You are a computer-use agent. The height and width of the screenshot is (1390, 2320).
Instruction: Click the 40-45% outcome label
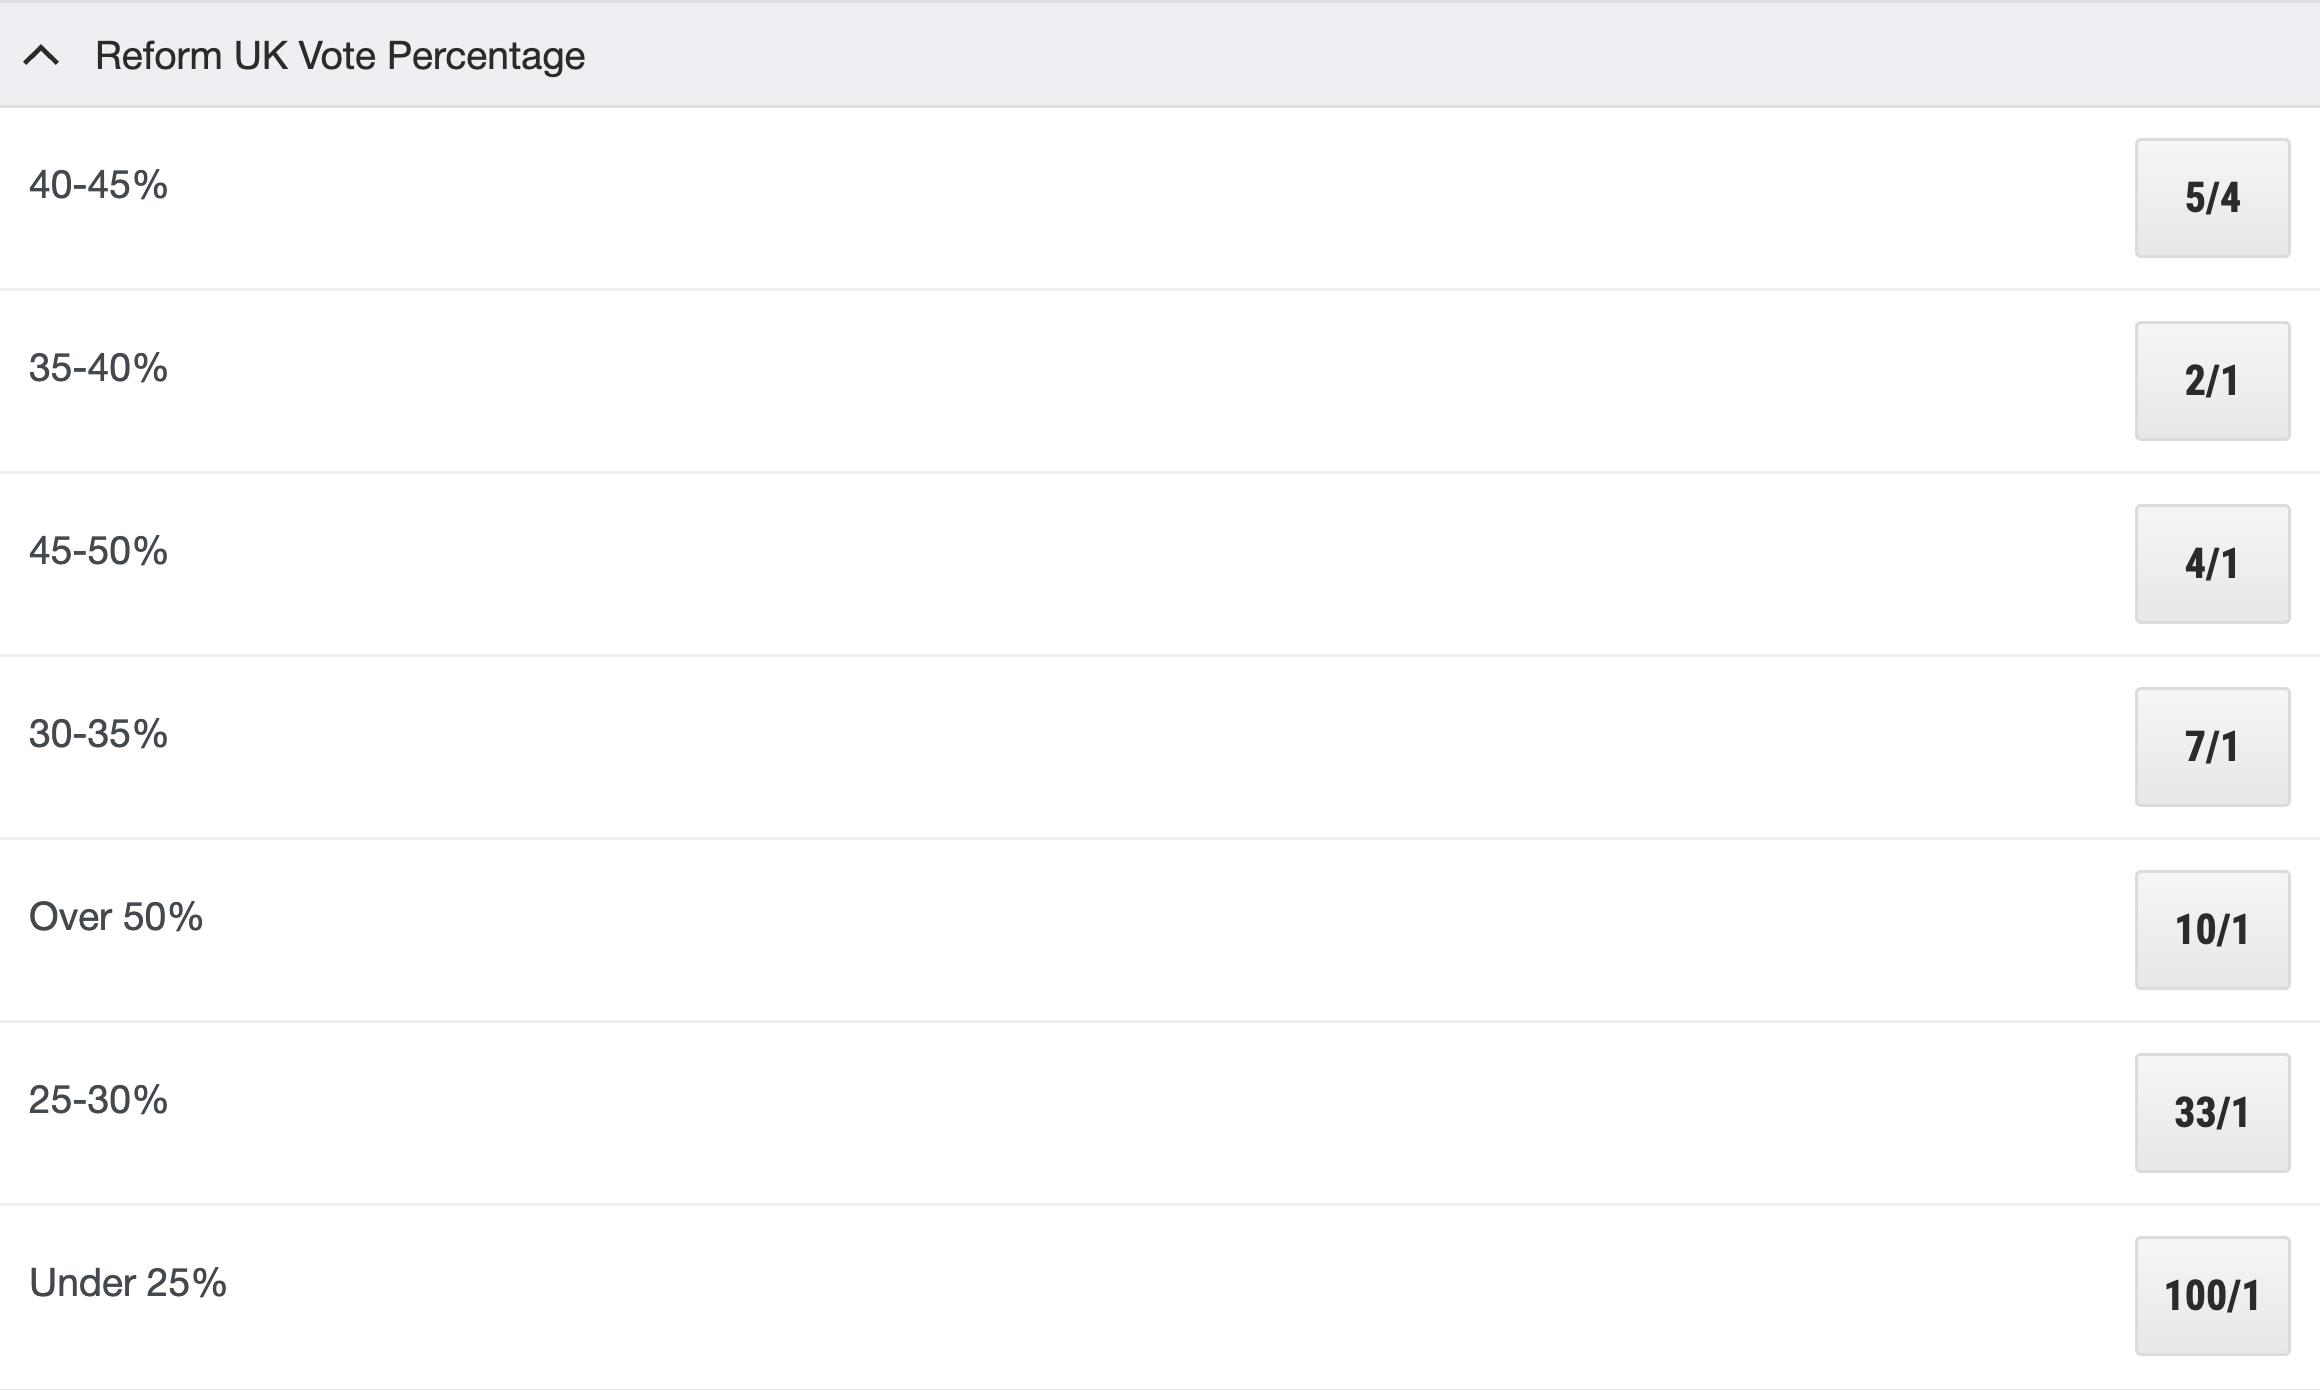[x=98, y=185]
